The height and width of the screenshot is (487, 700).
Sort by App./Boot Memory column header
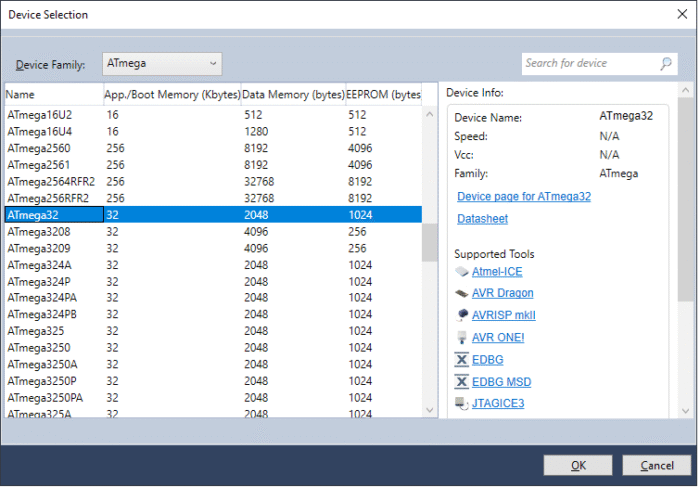pos(172,95)
